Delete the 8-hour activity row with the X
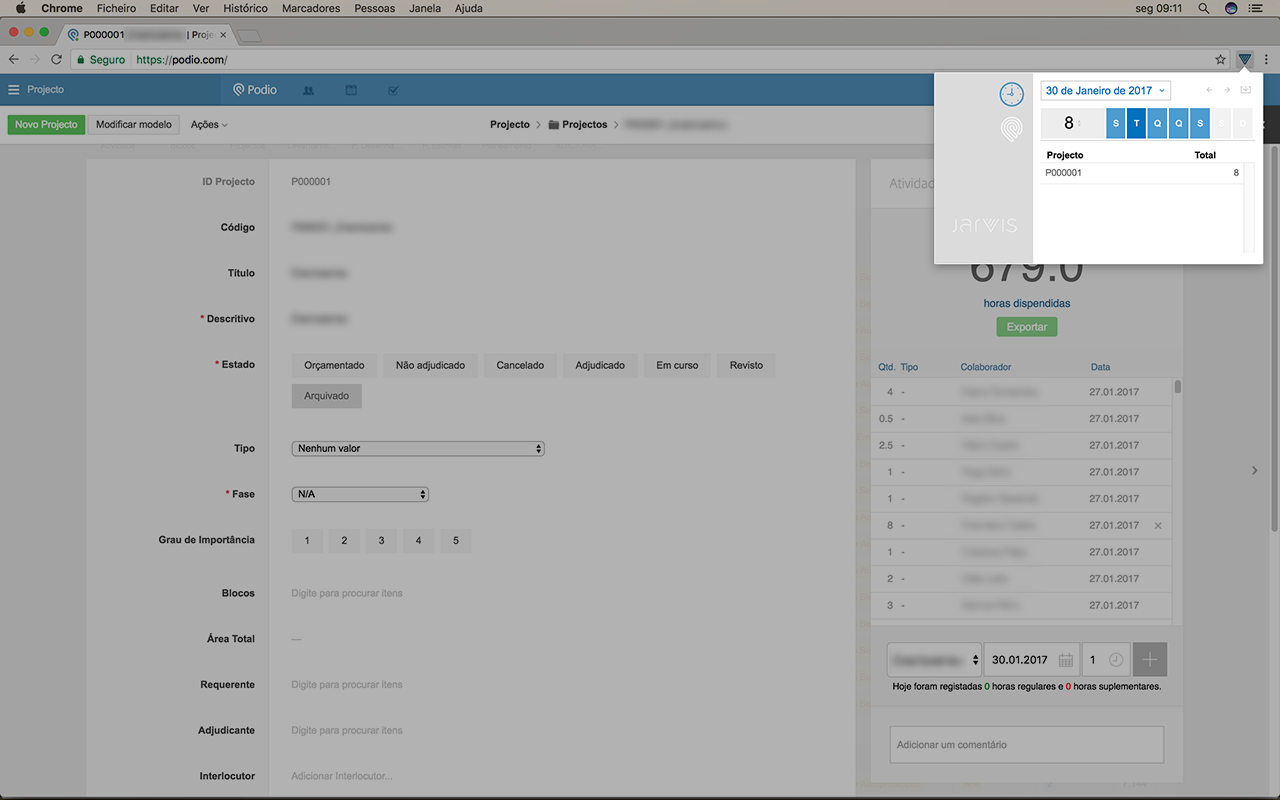 click(1158, 525)
